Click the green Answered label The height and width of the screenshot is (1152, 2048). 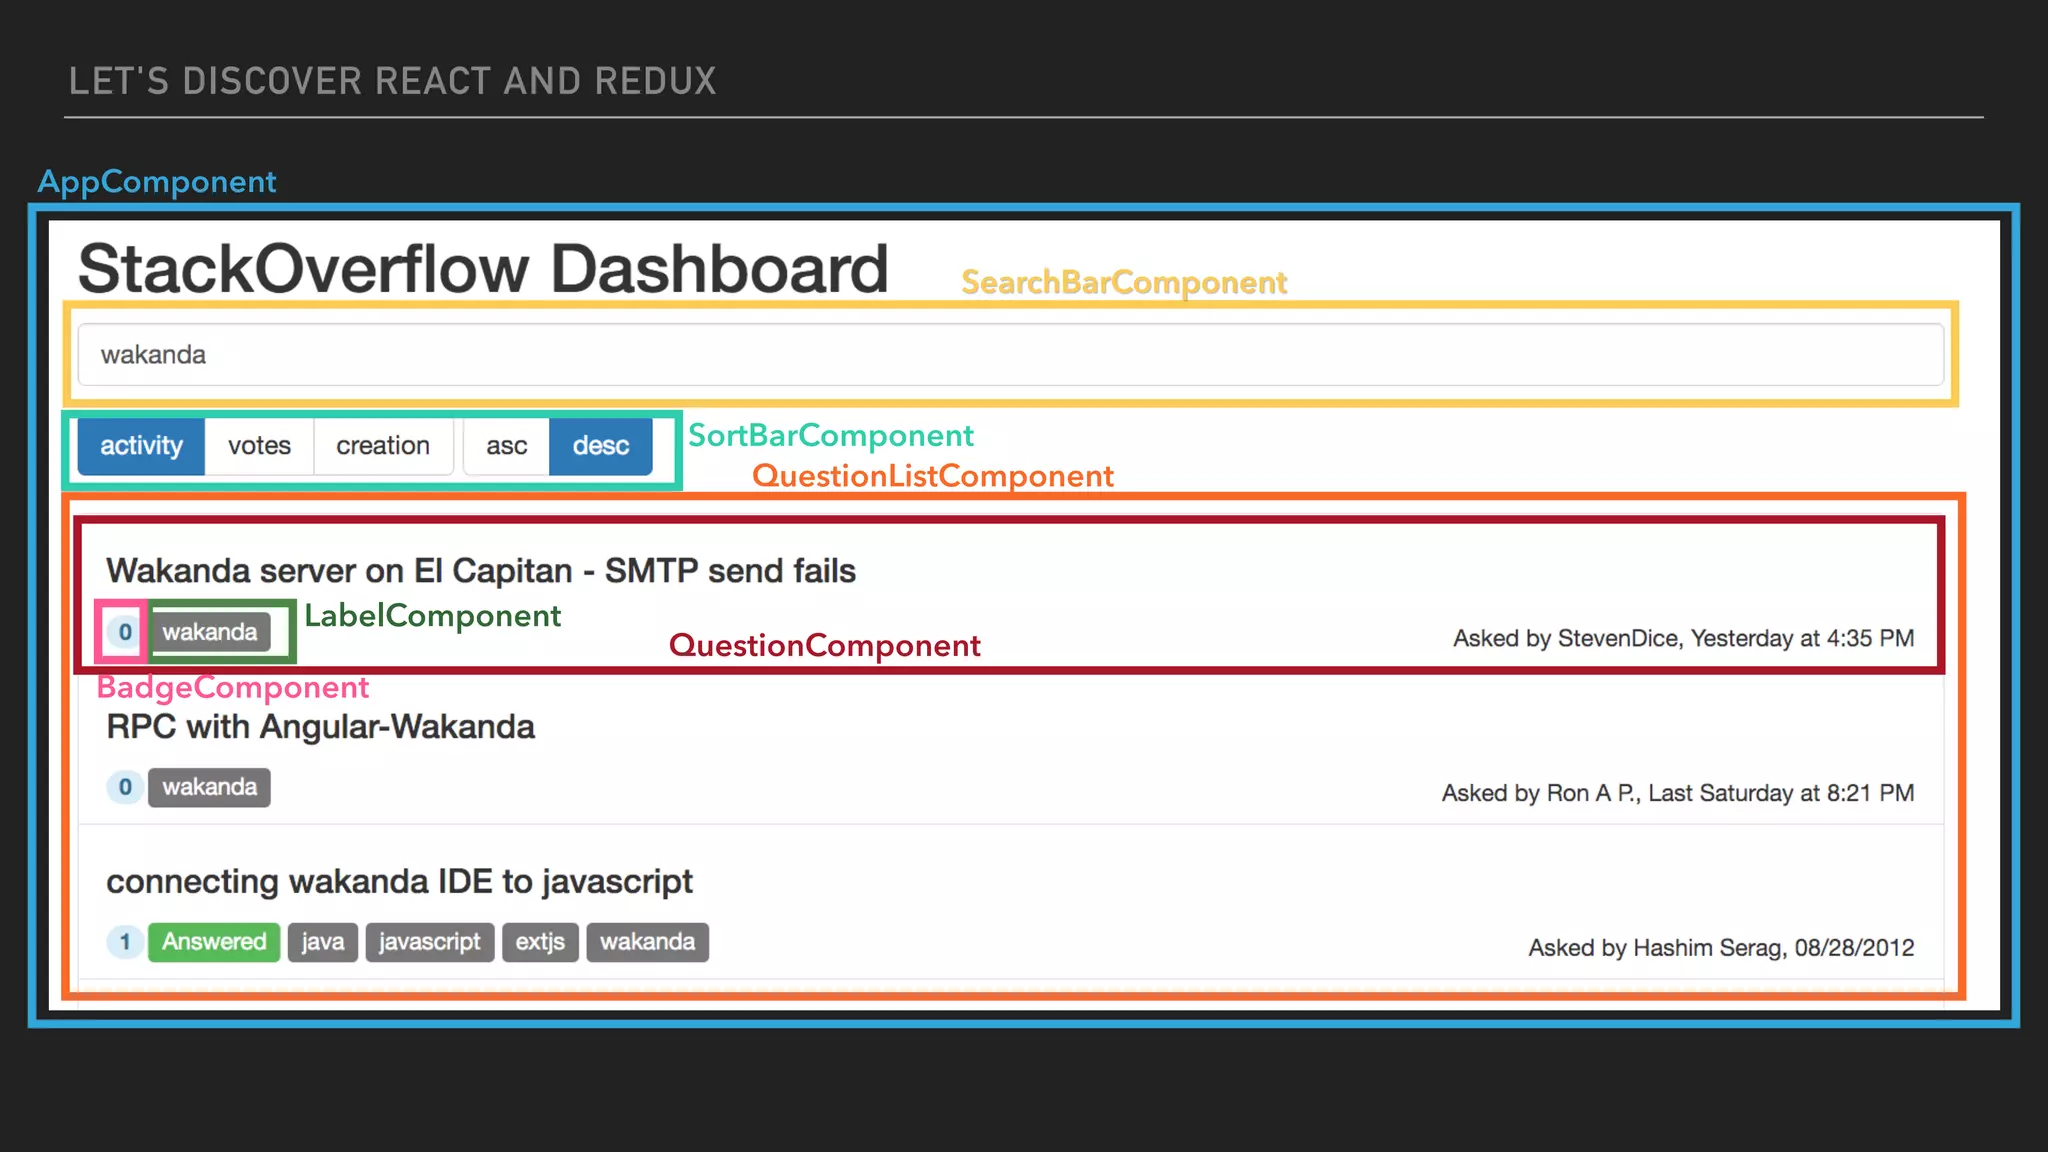pos(214,942)
